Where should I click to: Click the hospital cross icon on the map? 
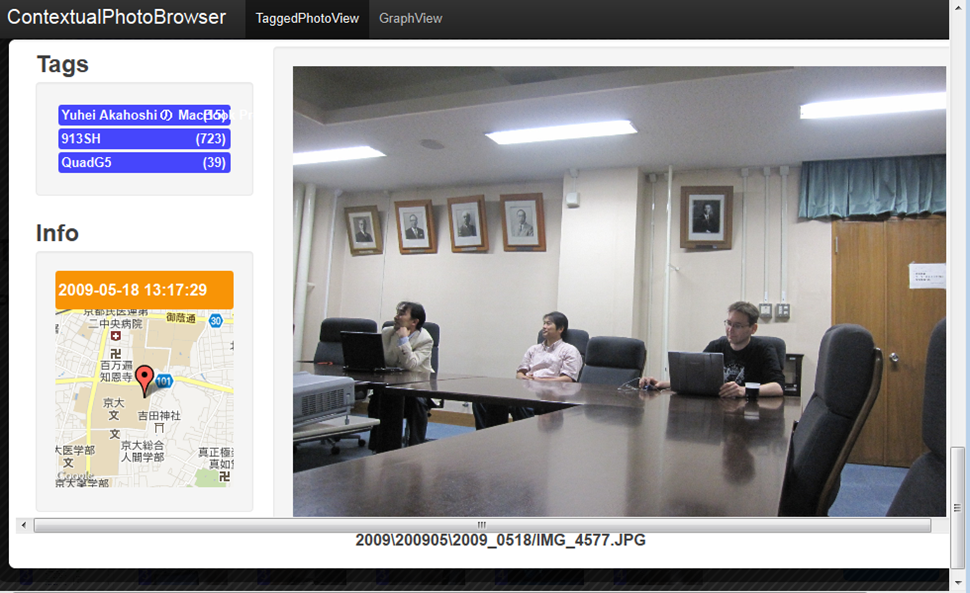[x=116, y=336]
